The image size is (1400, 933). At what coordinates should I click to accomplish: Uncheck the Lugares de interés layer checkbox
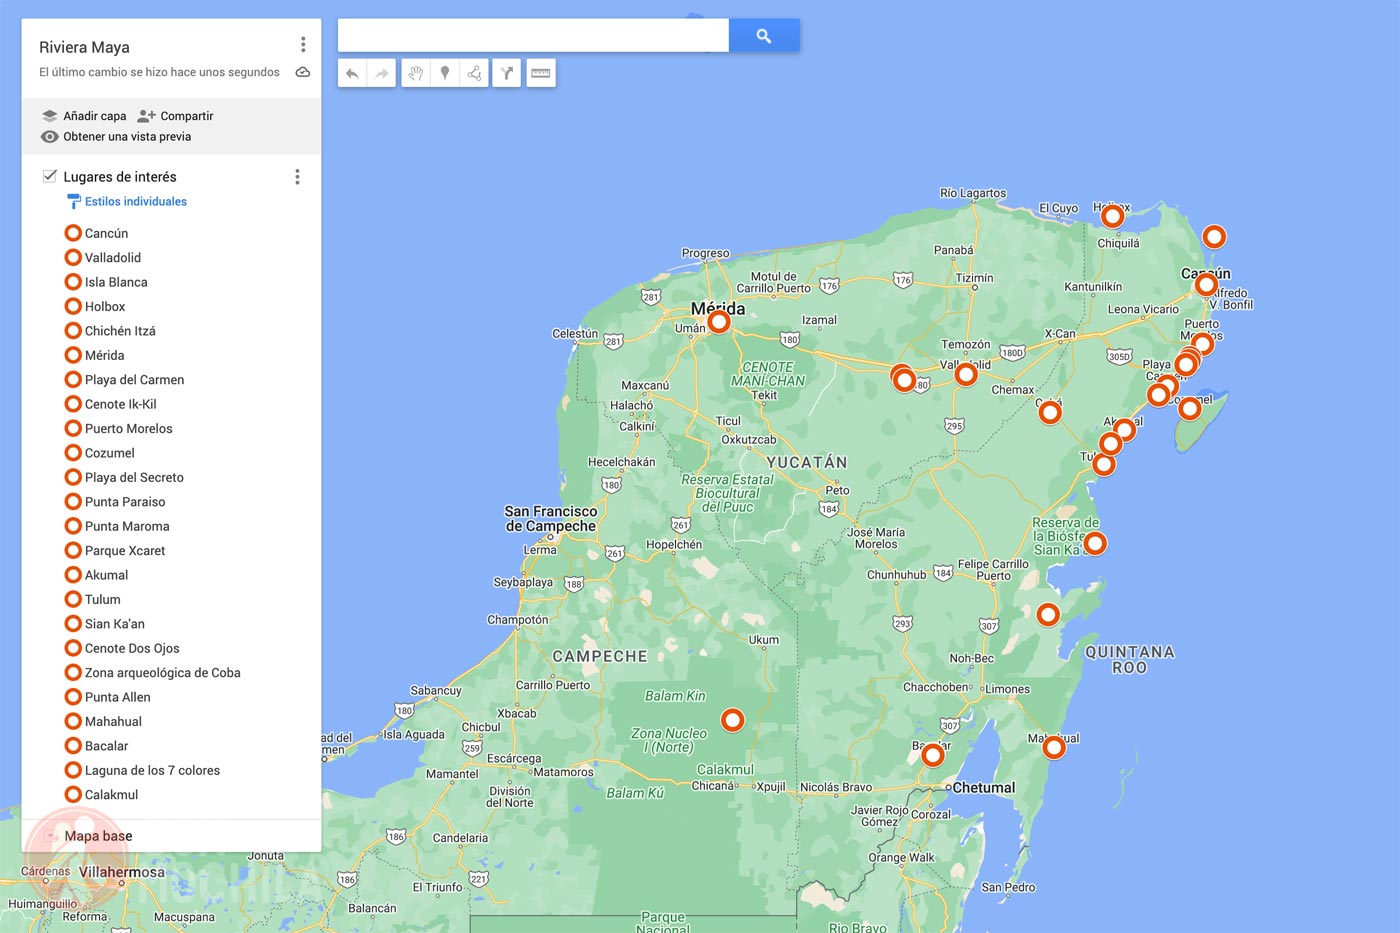pyautogui.click(x=49, y=175)
